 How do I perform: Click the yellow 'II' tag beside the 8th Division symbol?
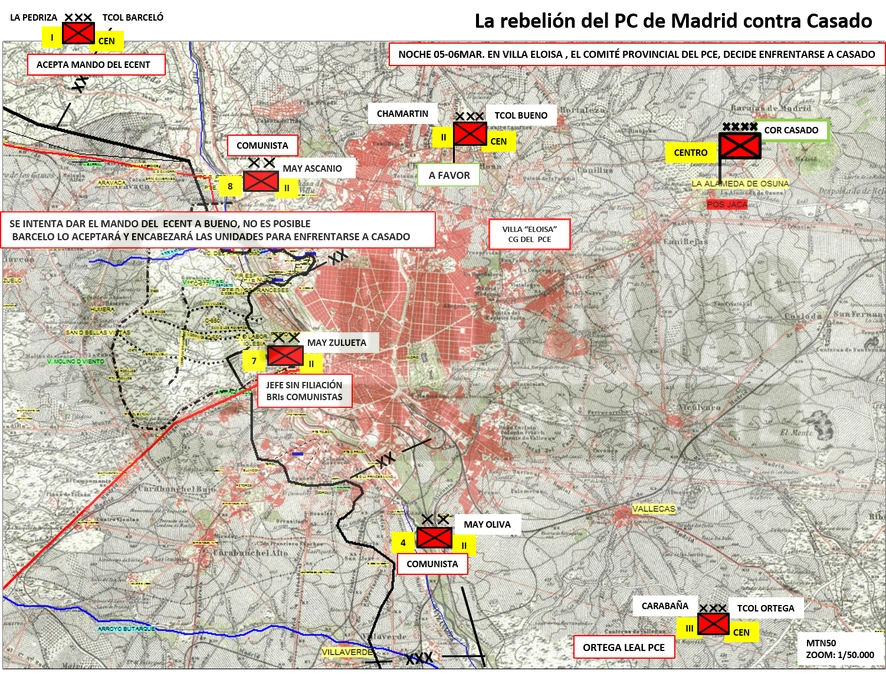287,188
